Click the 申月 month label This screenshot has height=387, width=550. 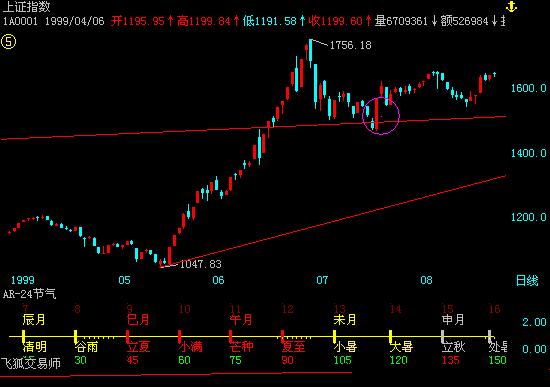click(x=452, y=320)
